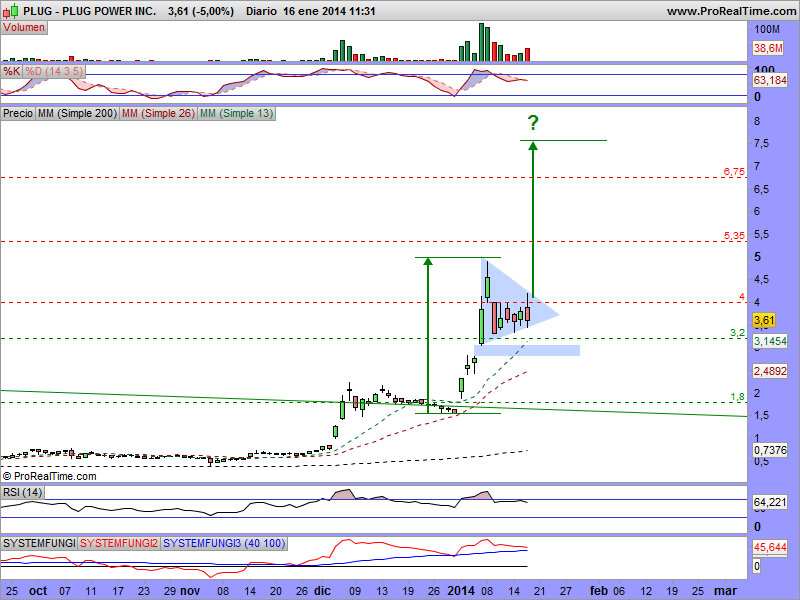Click the Diario timeframe label
This screenshot has width=800, height=600.
[x=261, y=11]
